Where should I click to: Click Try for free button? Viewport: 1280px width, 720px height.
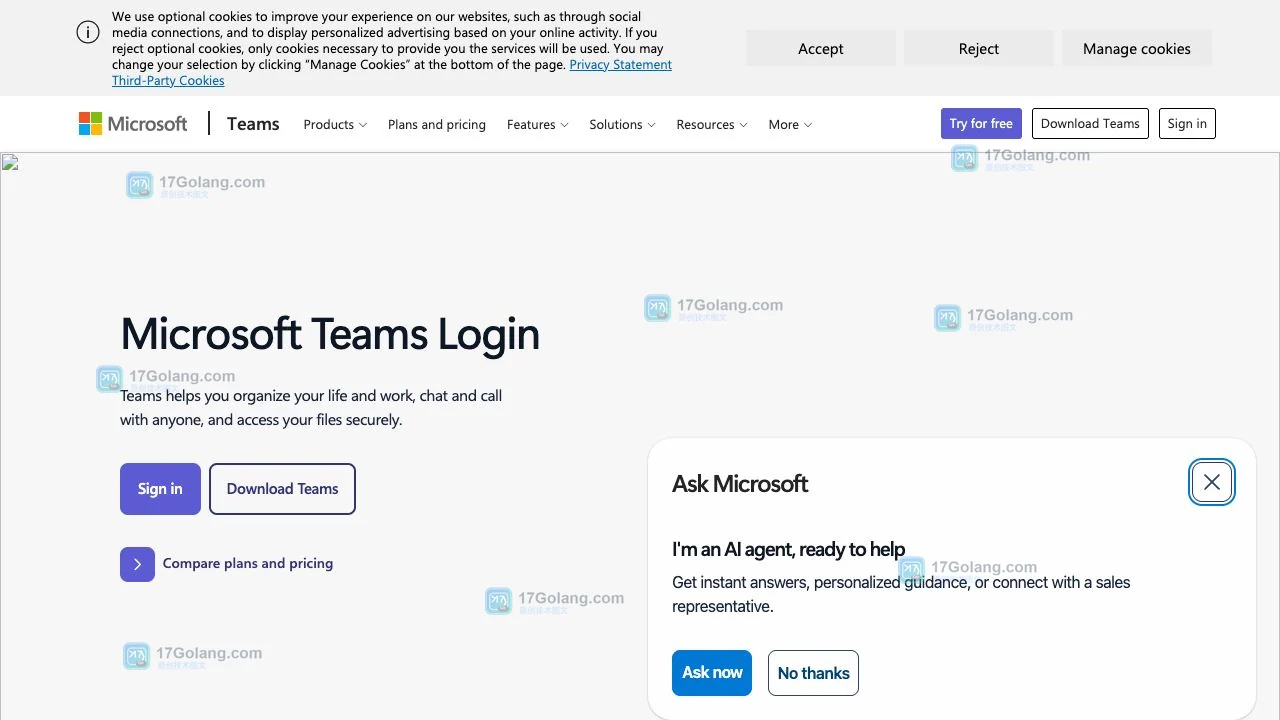click(981, 124)
